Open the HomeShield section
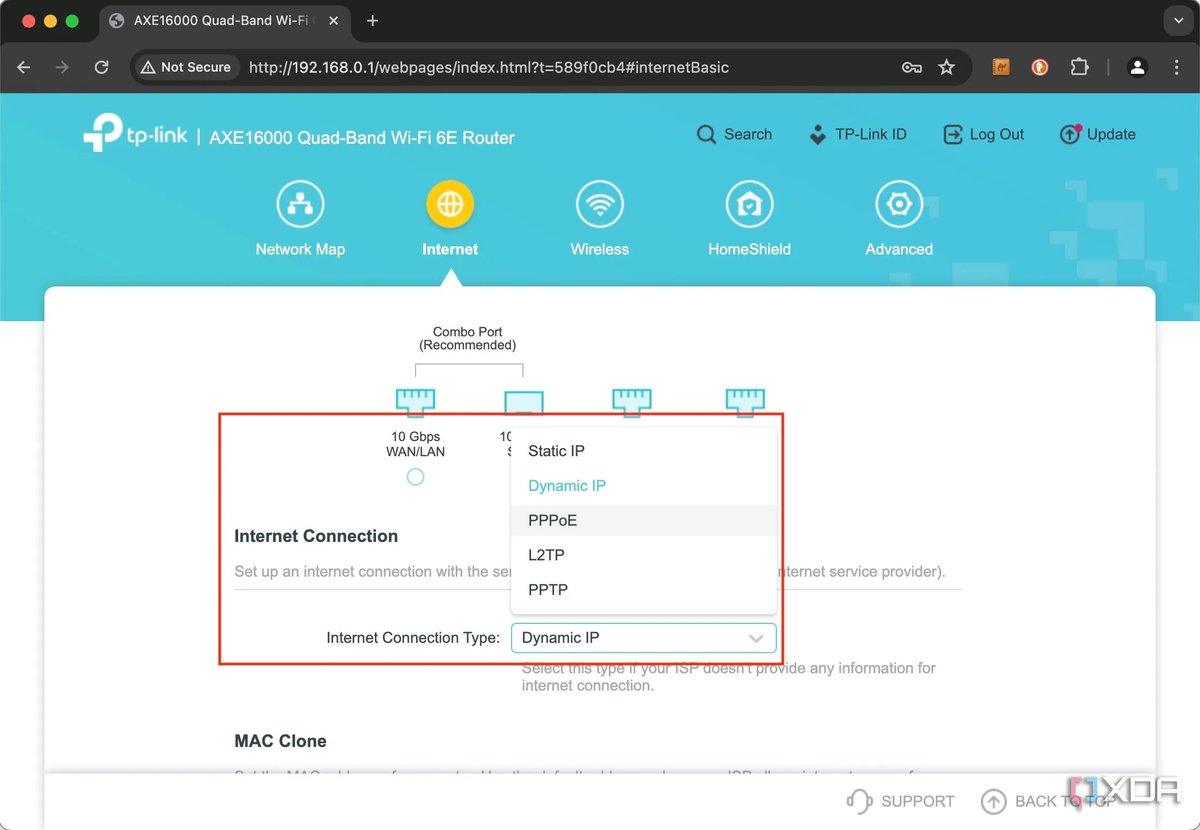The height and width of the screenshot is (830, 1200). tap(749, 204)
